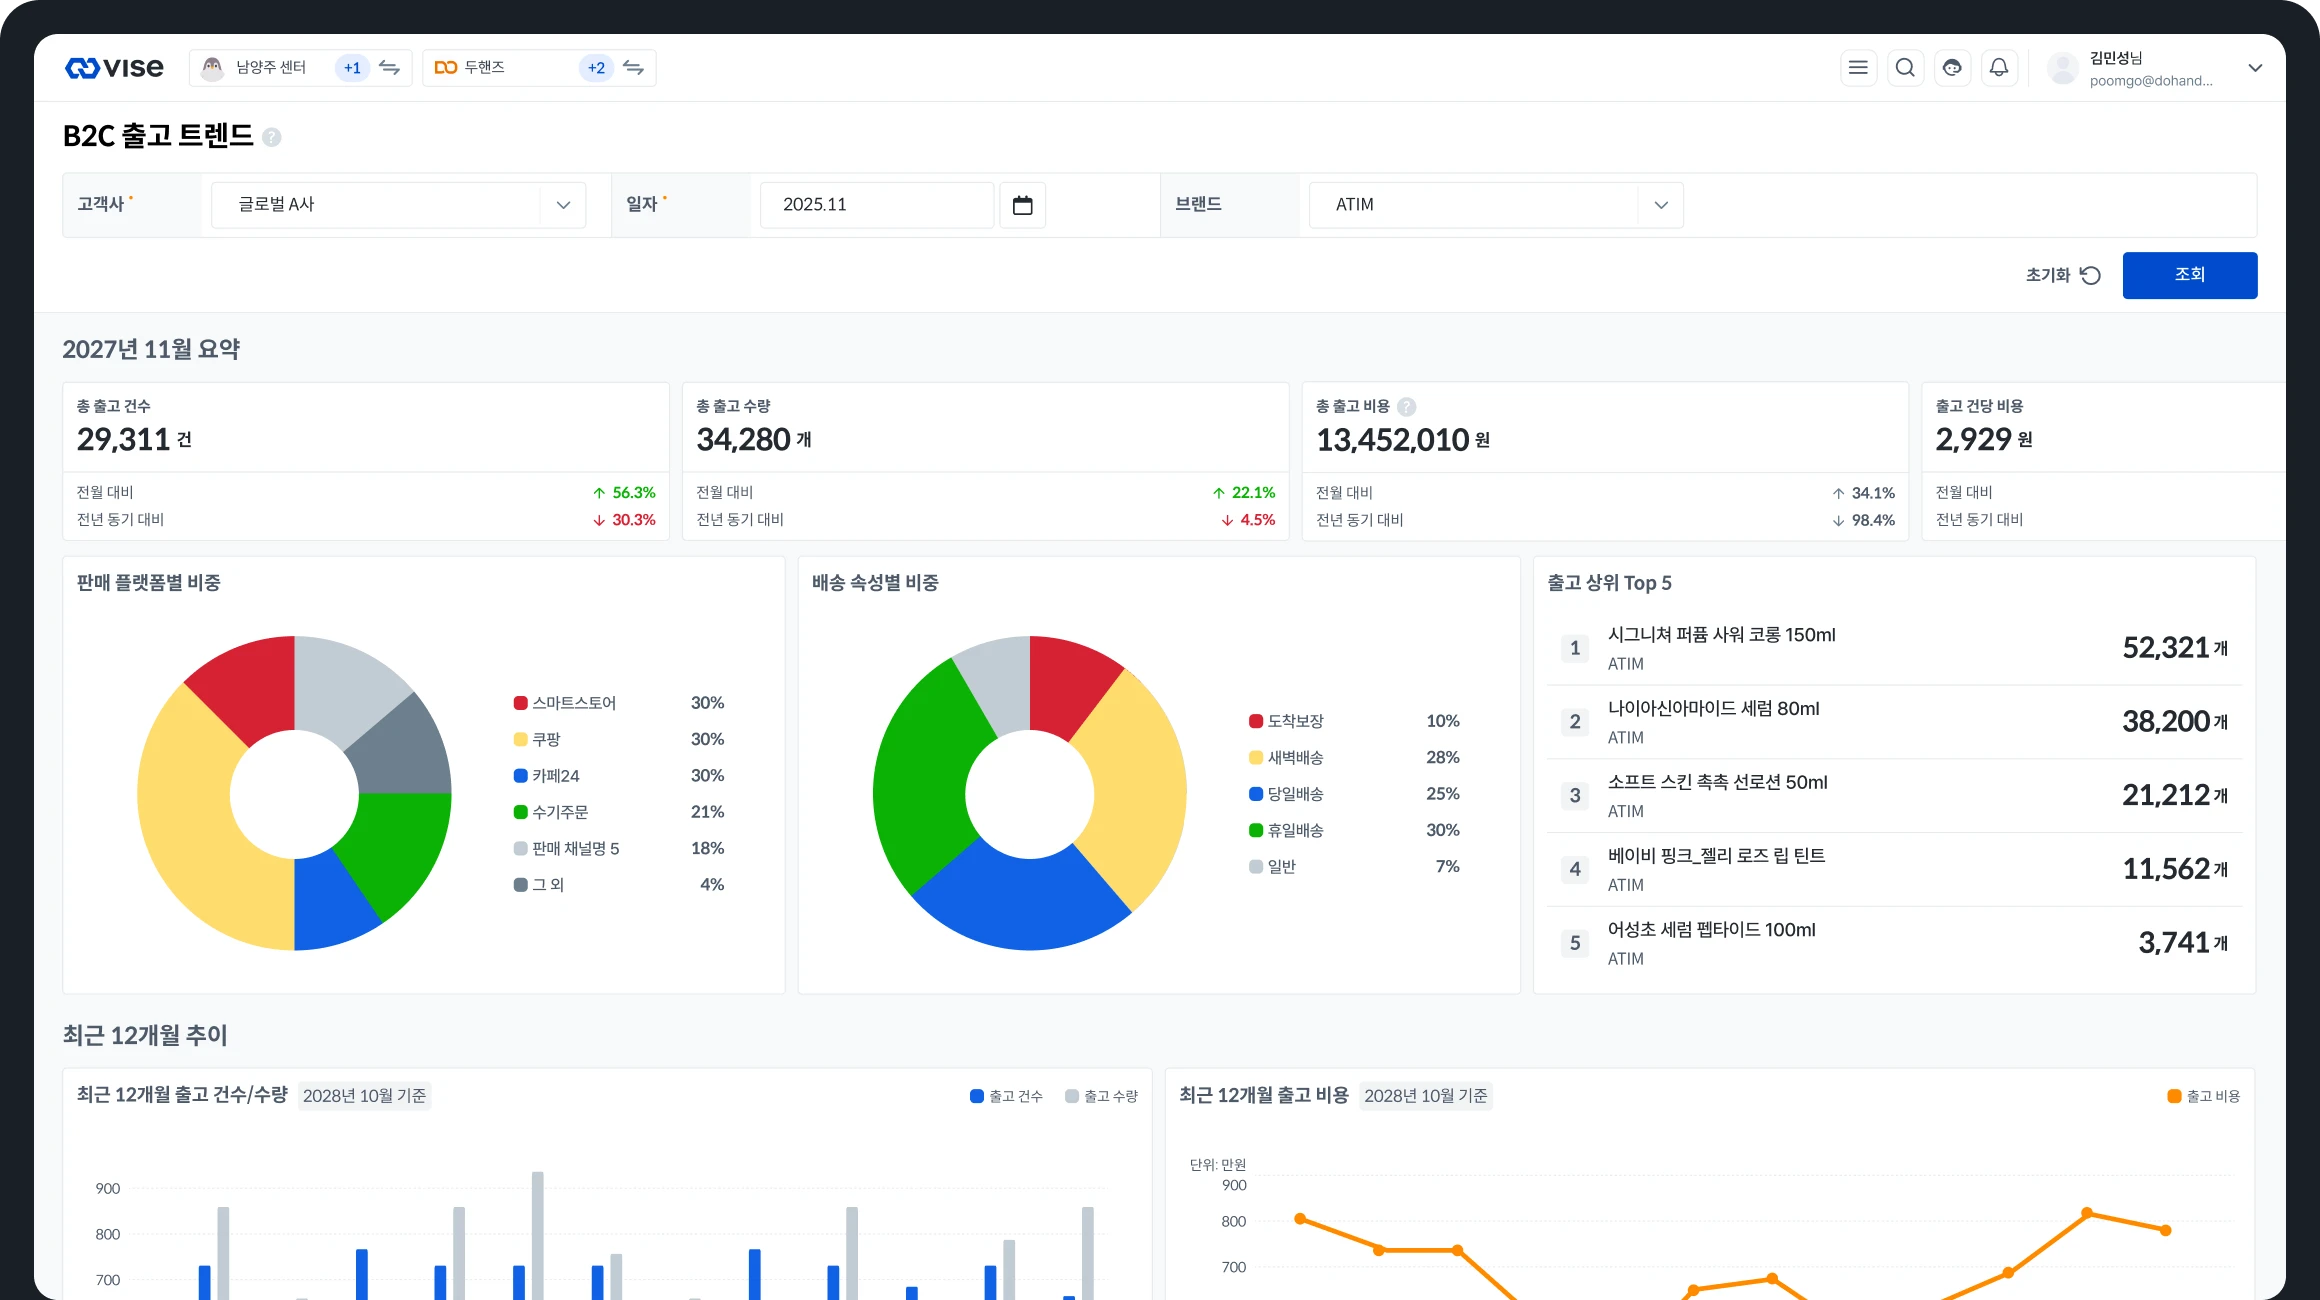Toggle 출고 비용 legend in line chart

pos(2203,1096)
